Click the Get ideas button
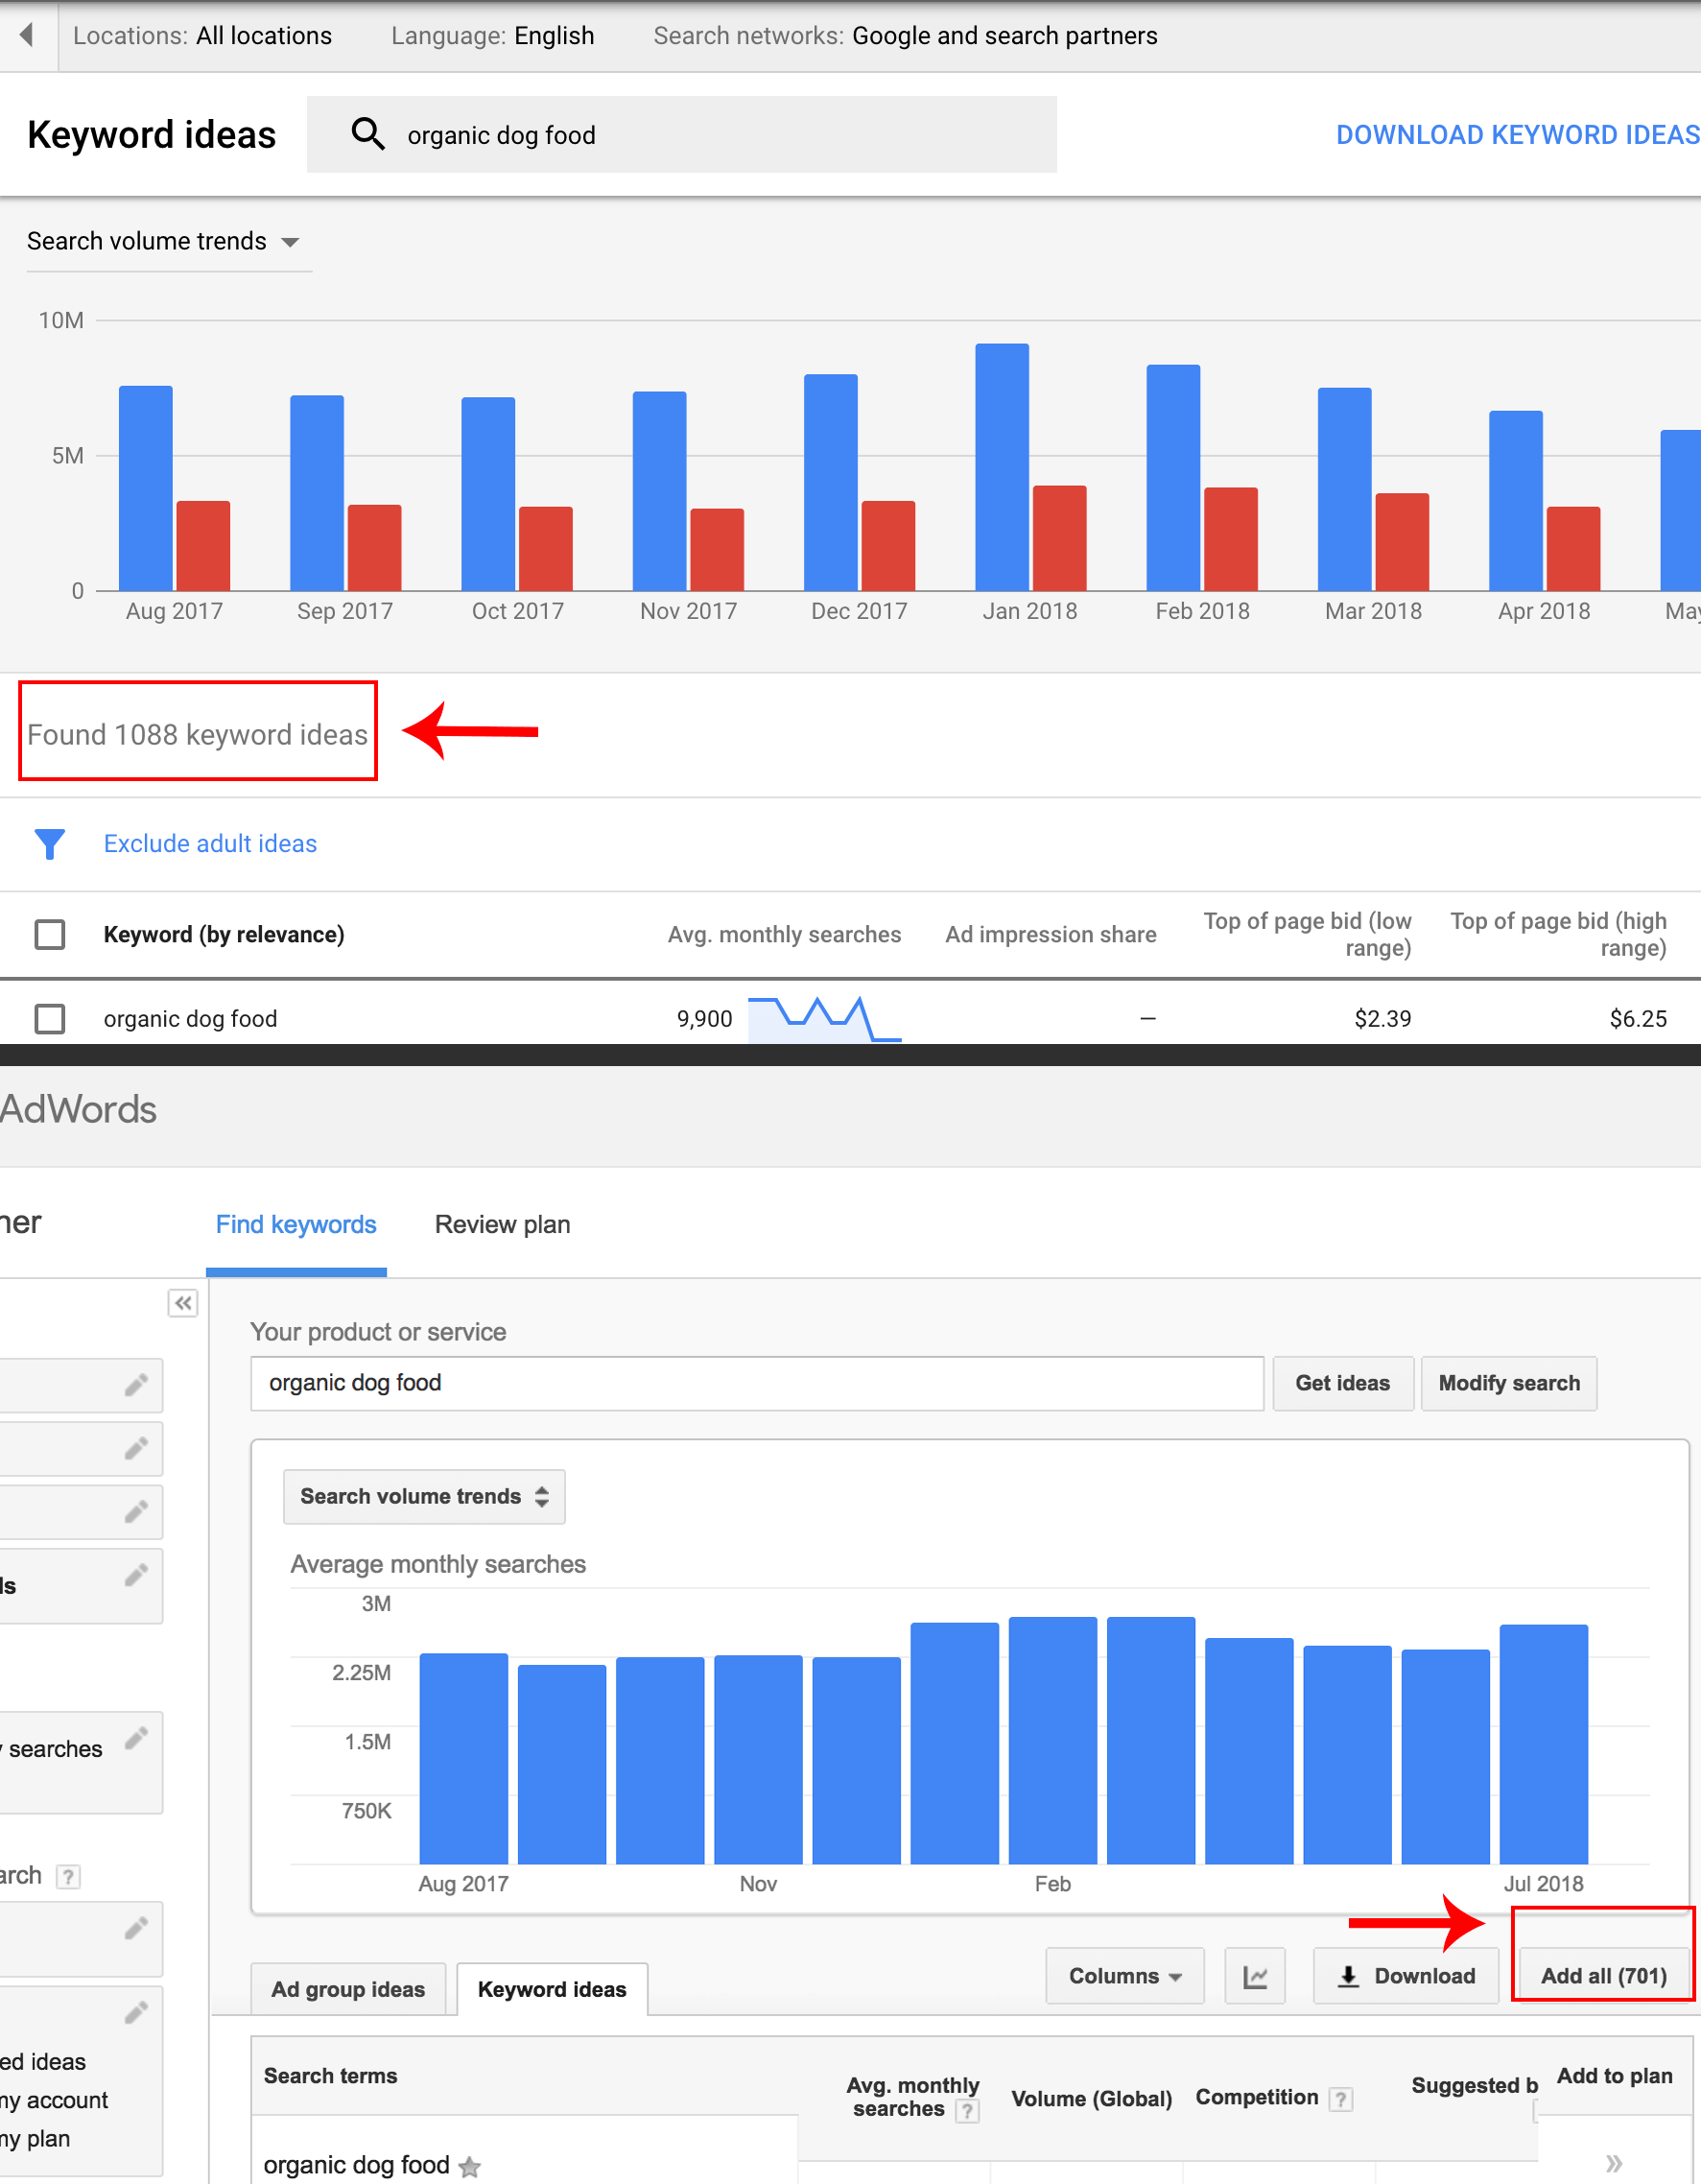 click(1343, 1383)
